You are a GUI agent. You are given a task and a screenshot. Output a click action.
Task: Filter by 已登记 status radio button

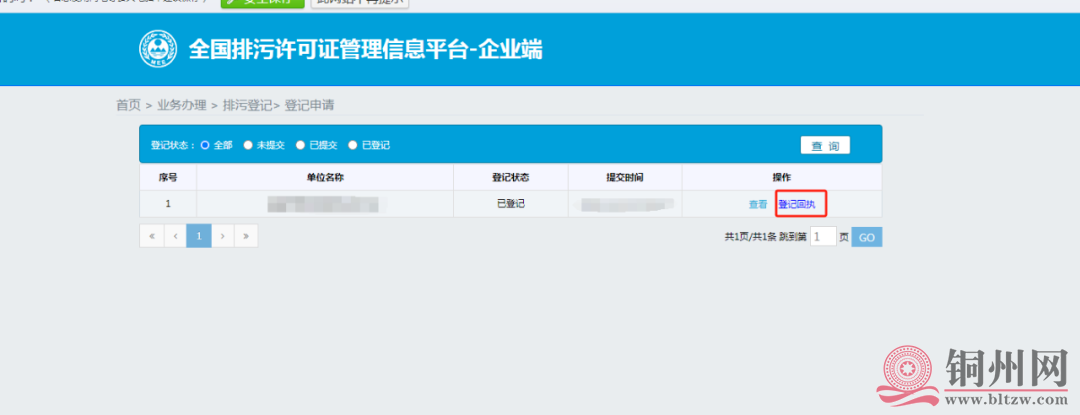click(x=353, y=145)
